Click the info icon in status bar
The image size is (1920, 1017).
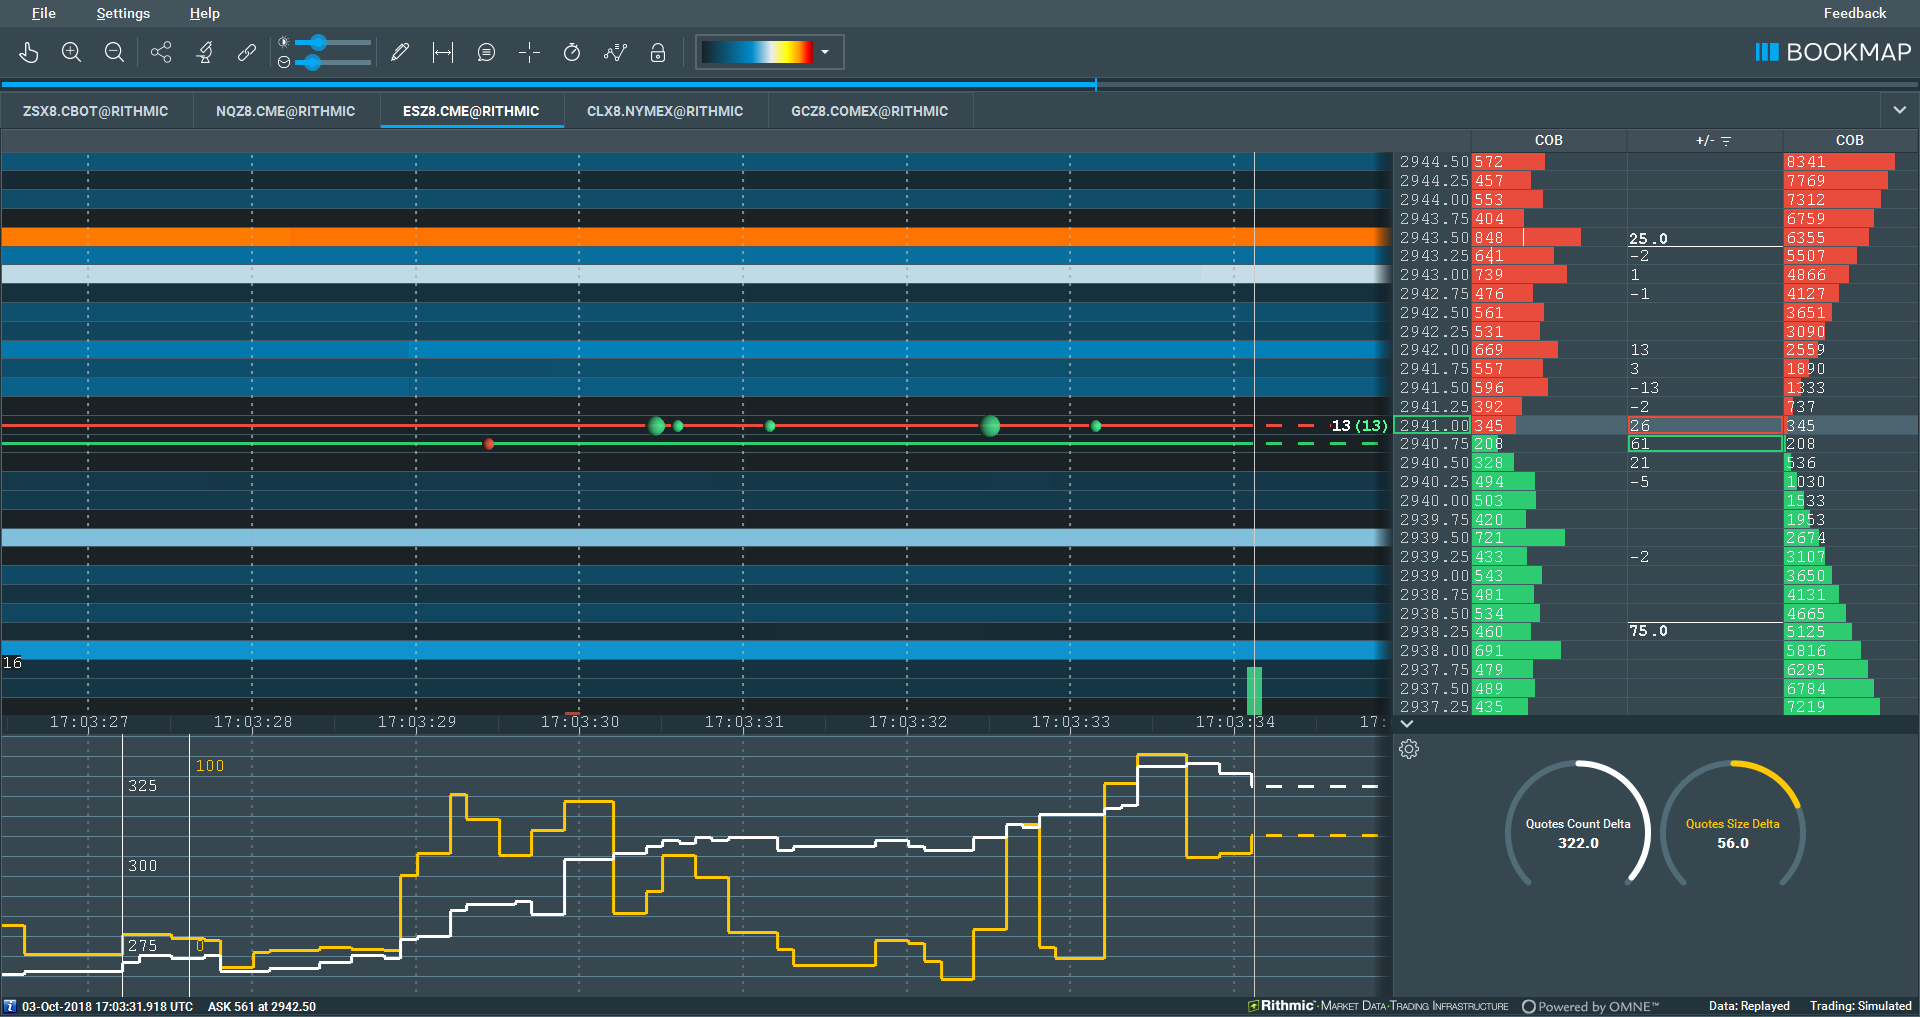tap(11, 1006)
